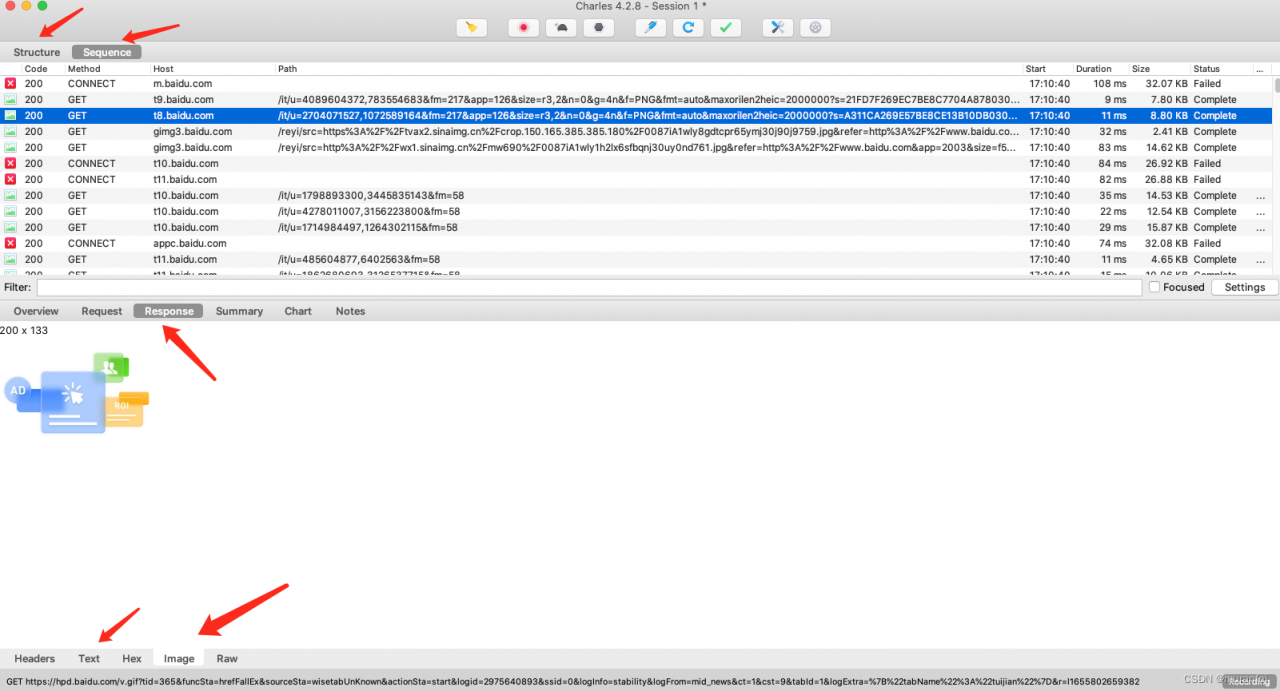This screenshot has height=691, width=1280.
Task: Click the image icon on the 4.65 KB t11 row
Action: pyautogui.click(x=10, y=260)
